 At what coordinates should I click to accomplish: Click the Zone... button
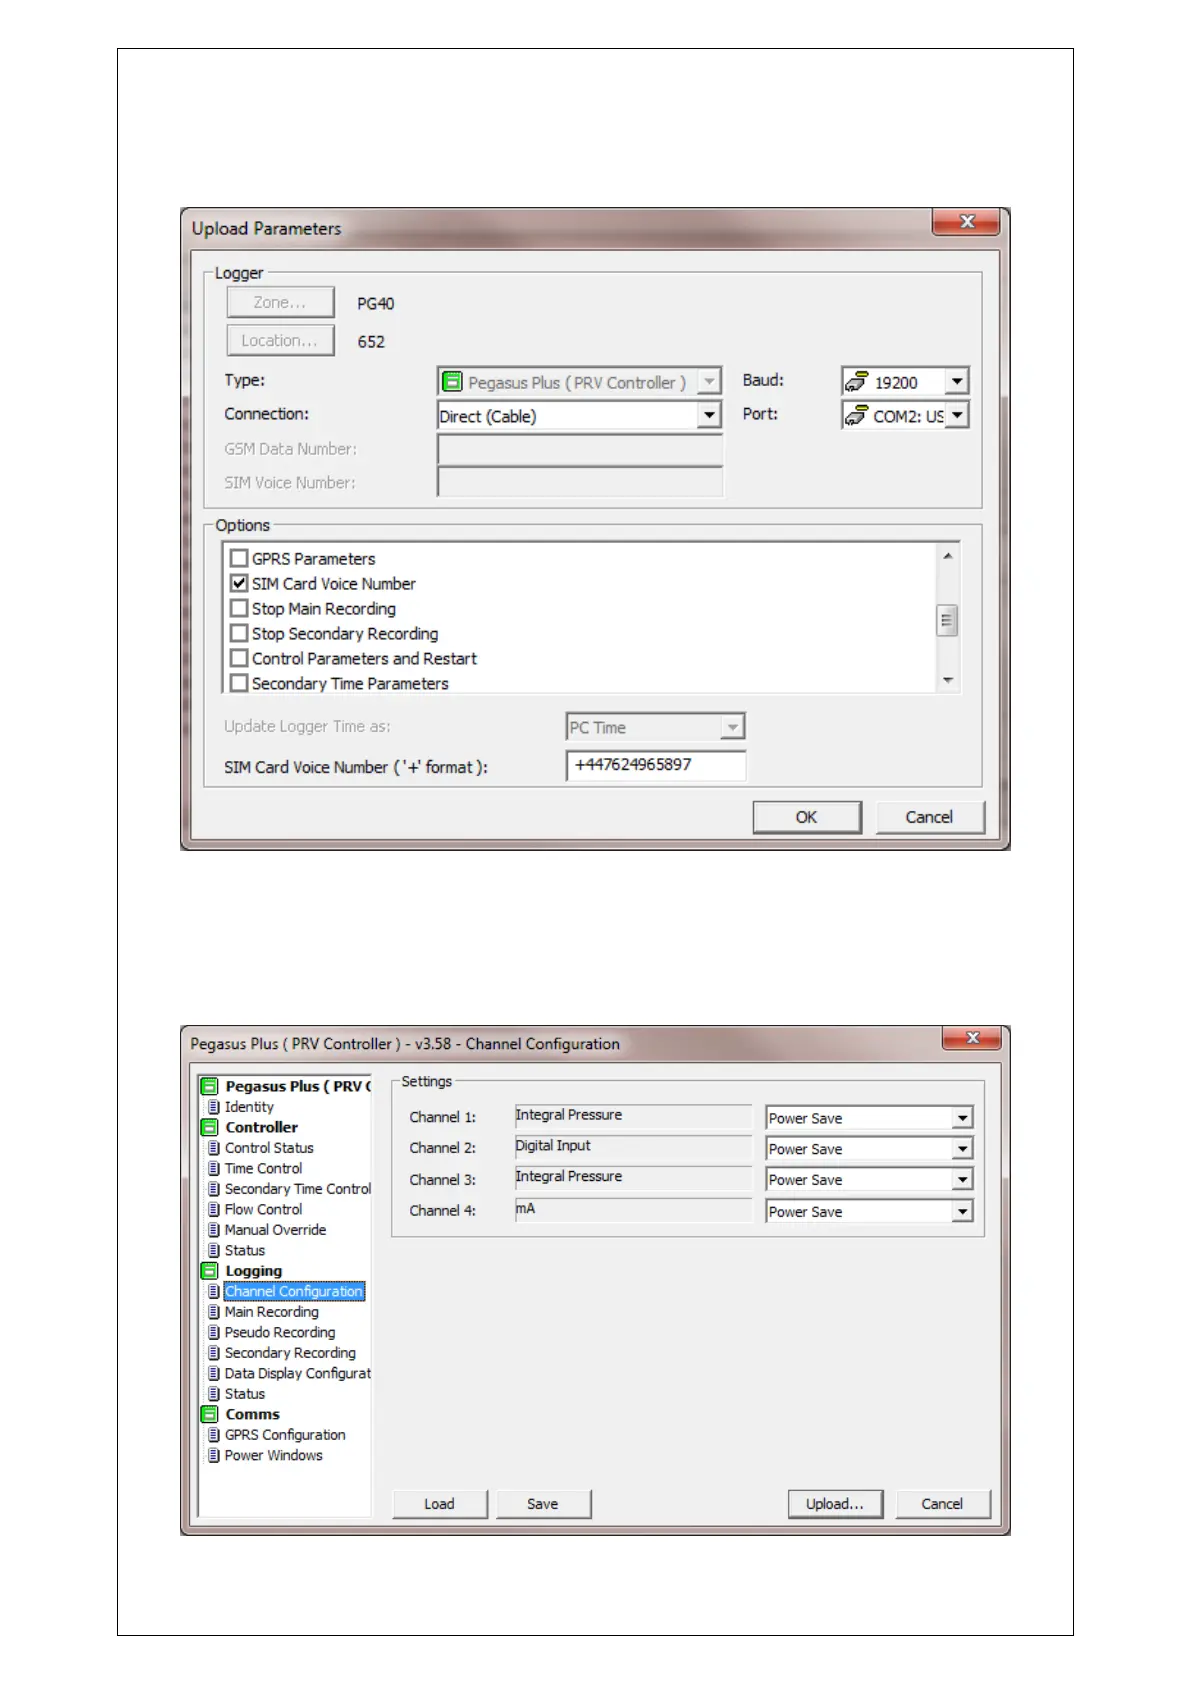point(280,302)
